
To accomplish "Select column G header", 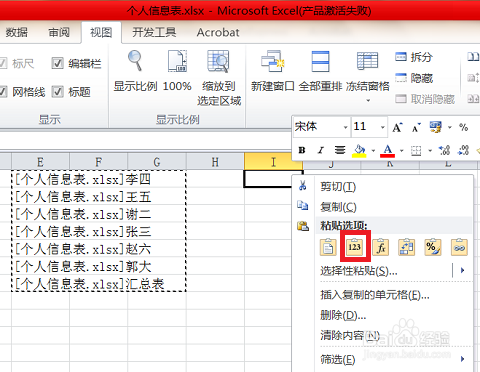I will 157,162.
